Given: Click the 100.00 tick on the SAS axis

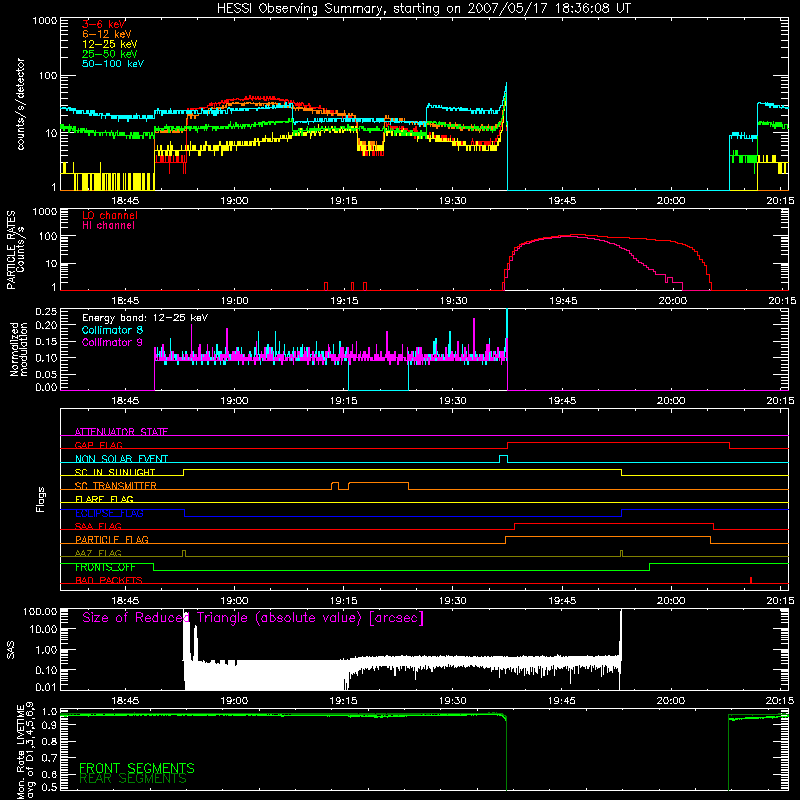Looking at the screenshot, I should click(x=40, y=612).
